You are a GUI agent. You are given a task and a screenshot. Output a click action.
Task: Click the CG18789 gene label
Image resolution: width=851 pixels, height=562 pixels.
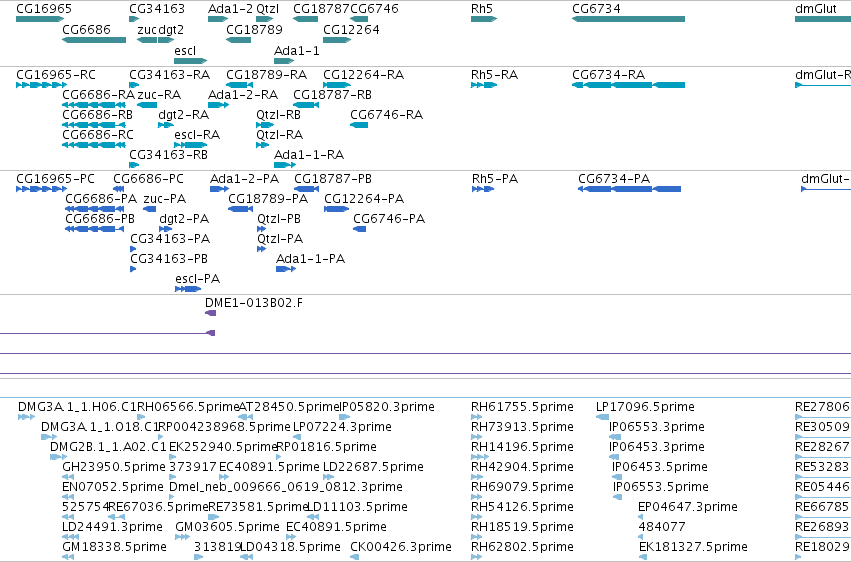[x=255, y=29]
